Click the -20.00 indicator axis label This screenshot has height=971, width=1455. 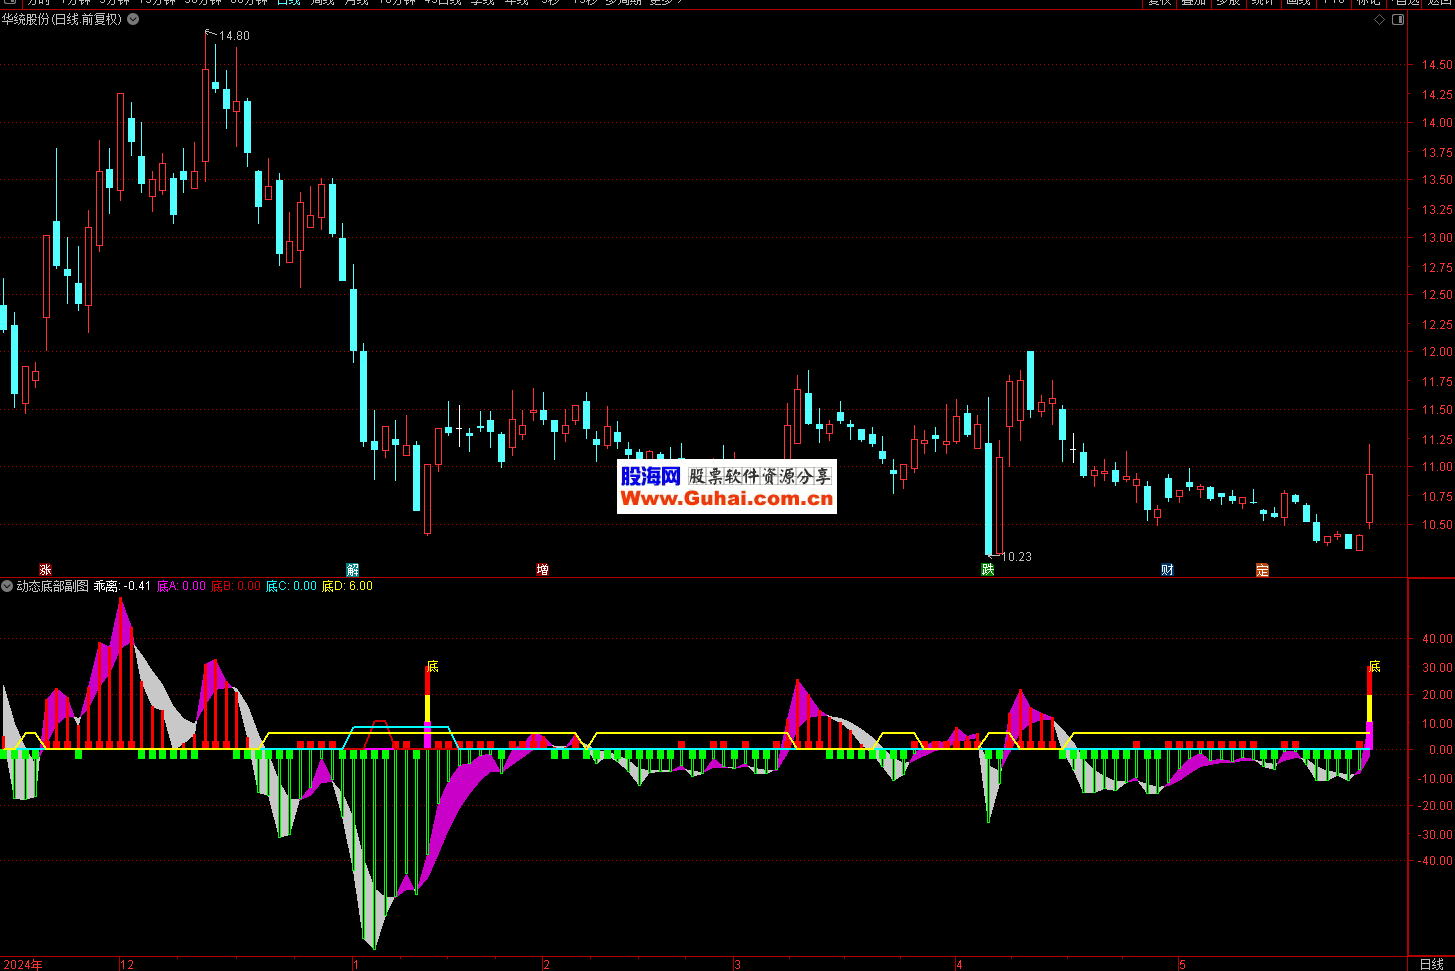click(1436, 805)
